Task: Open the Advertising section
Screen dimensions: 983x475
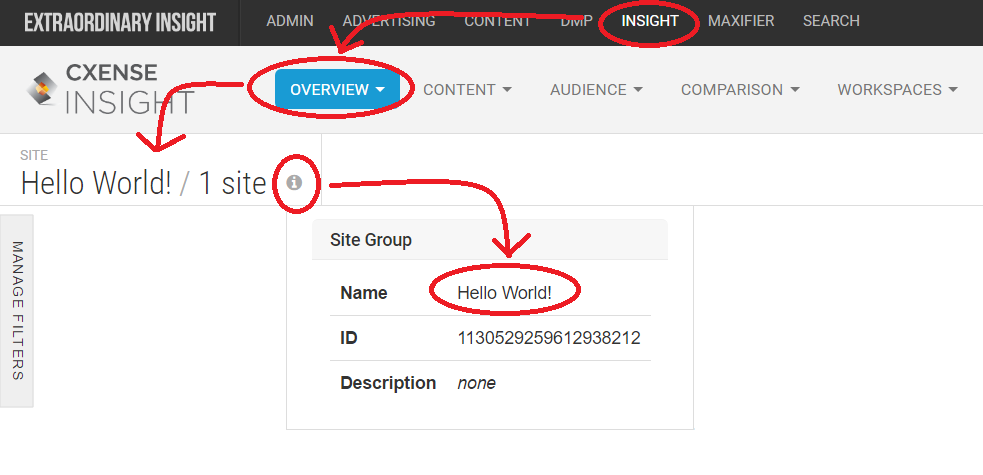Action: coord(389,21)
